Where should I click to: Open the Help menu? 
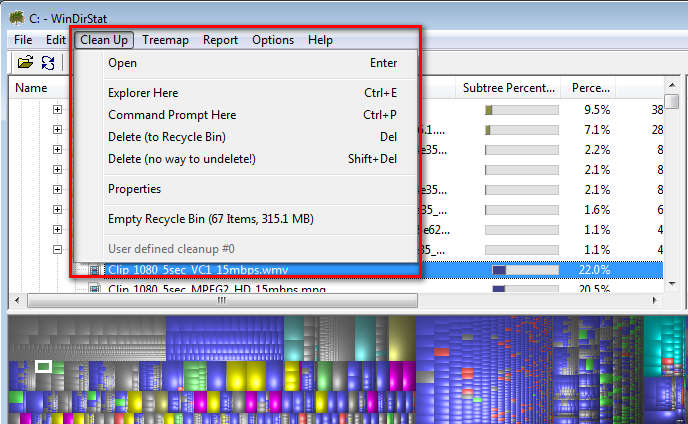[x=320, y=40]
